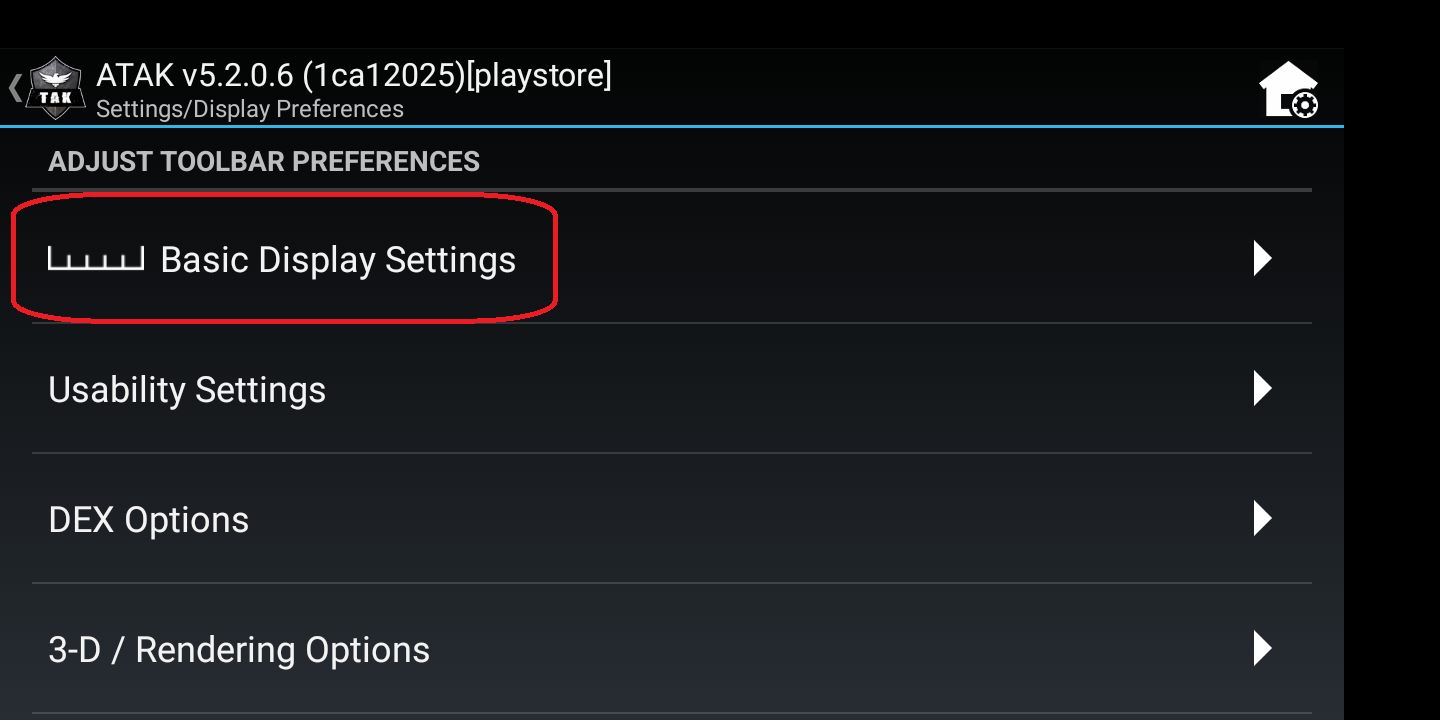1440x720 pixels.
Task: Click empty space in the DEX Options row
Action: point(750,518)
